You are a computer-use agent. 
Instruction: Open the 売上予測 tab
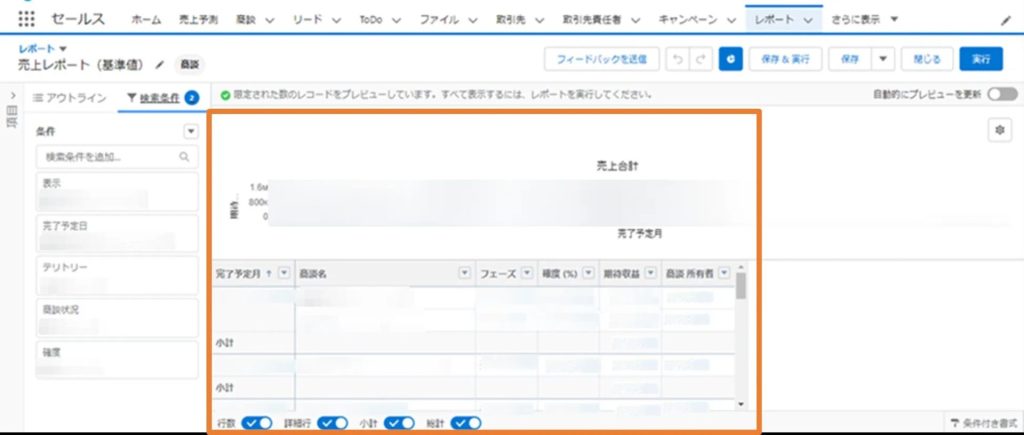tap(199, 20)
